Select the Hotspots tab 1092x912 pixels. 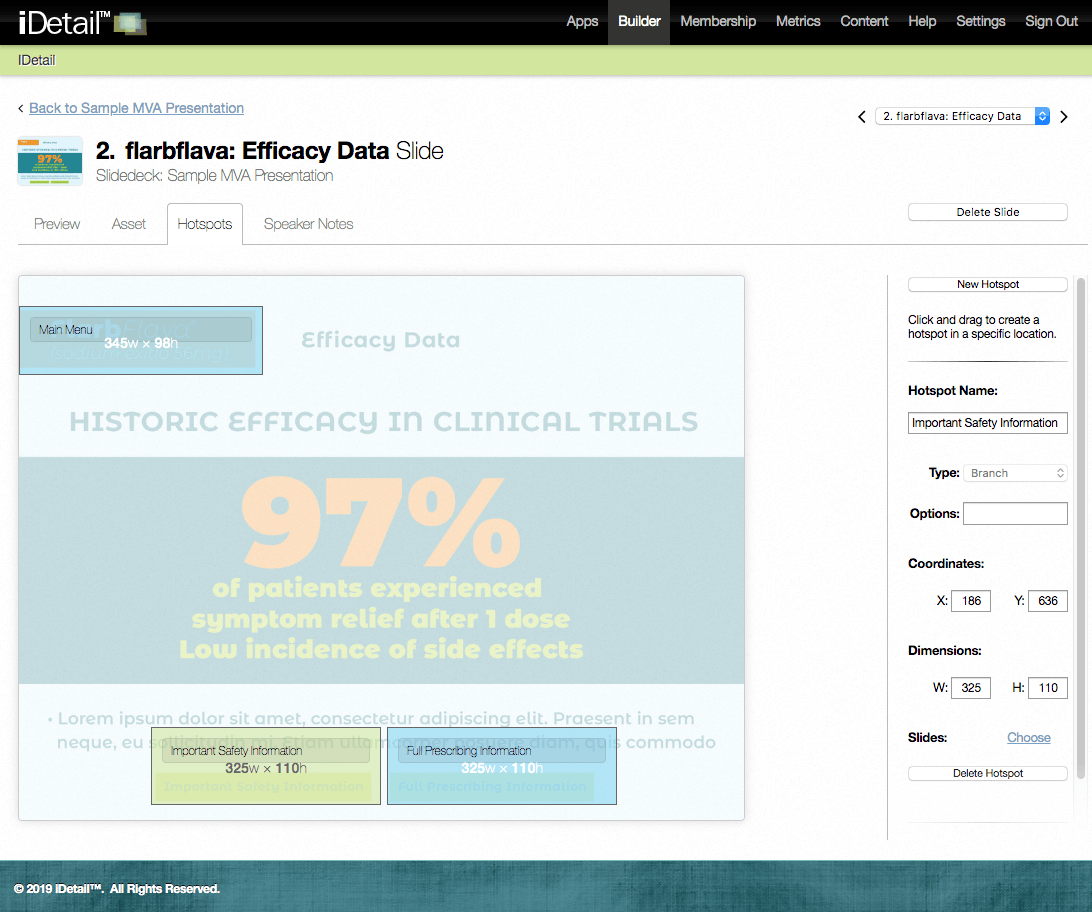(205, 224)
